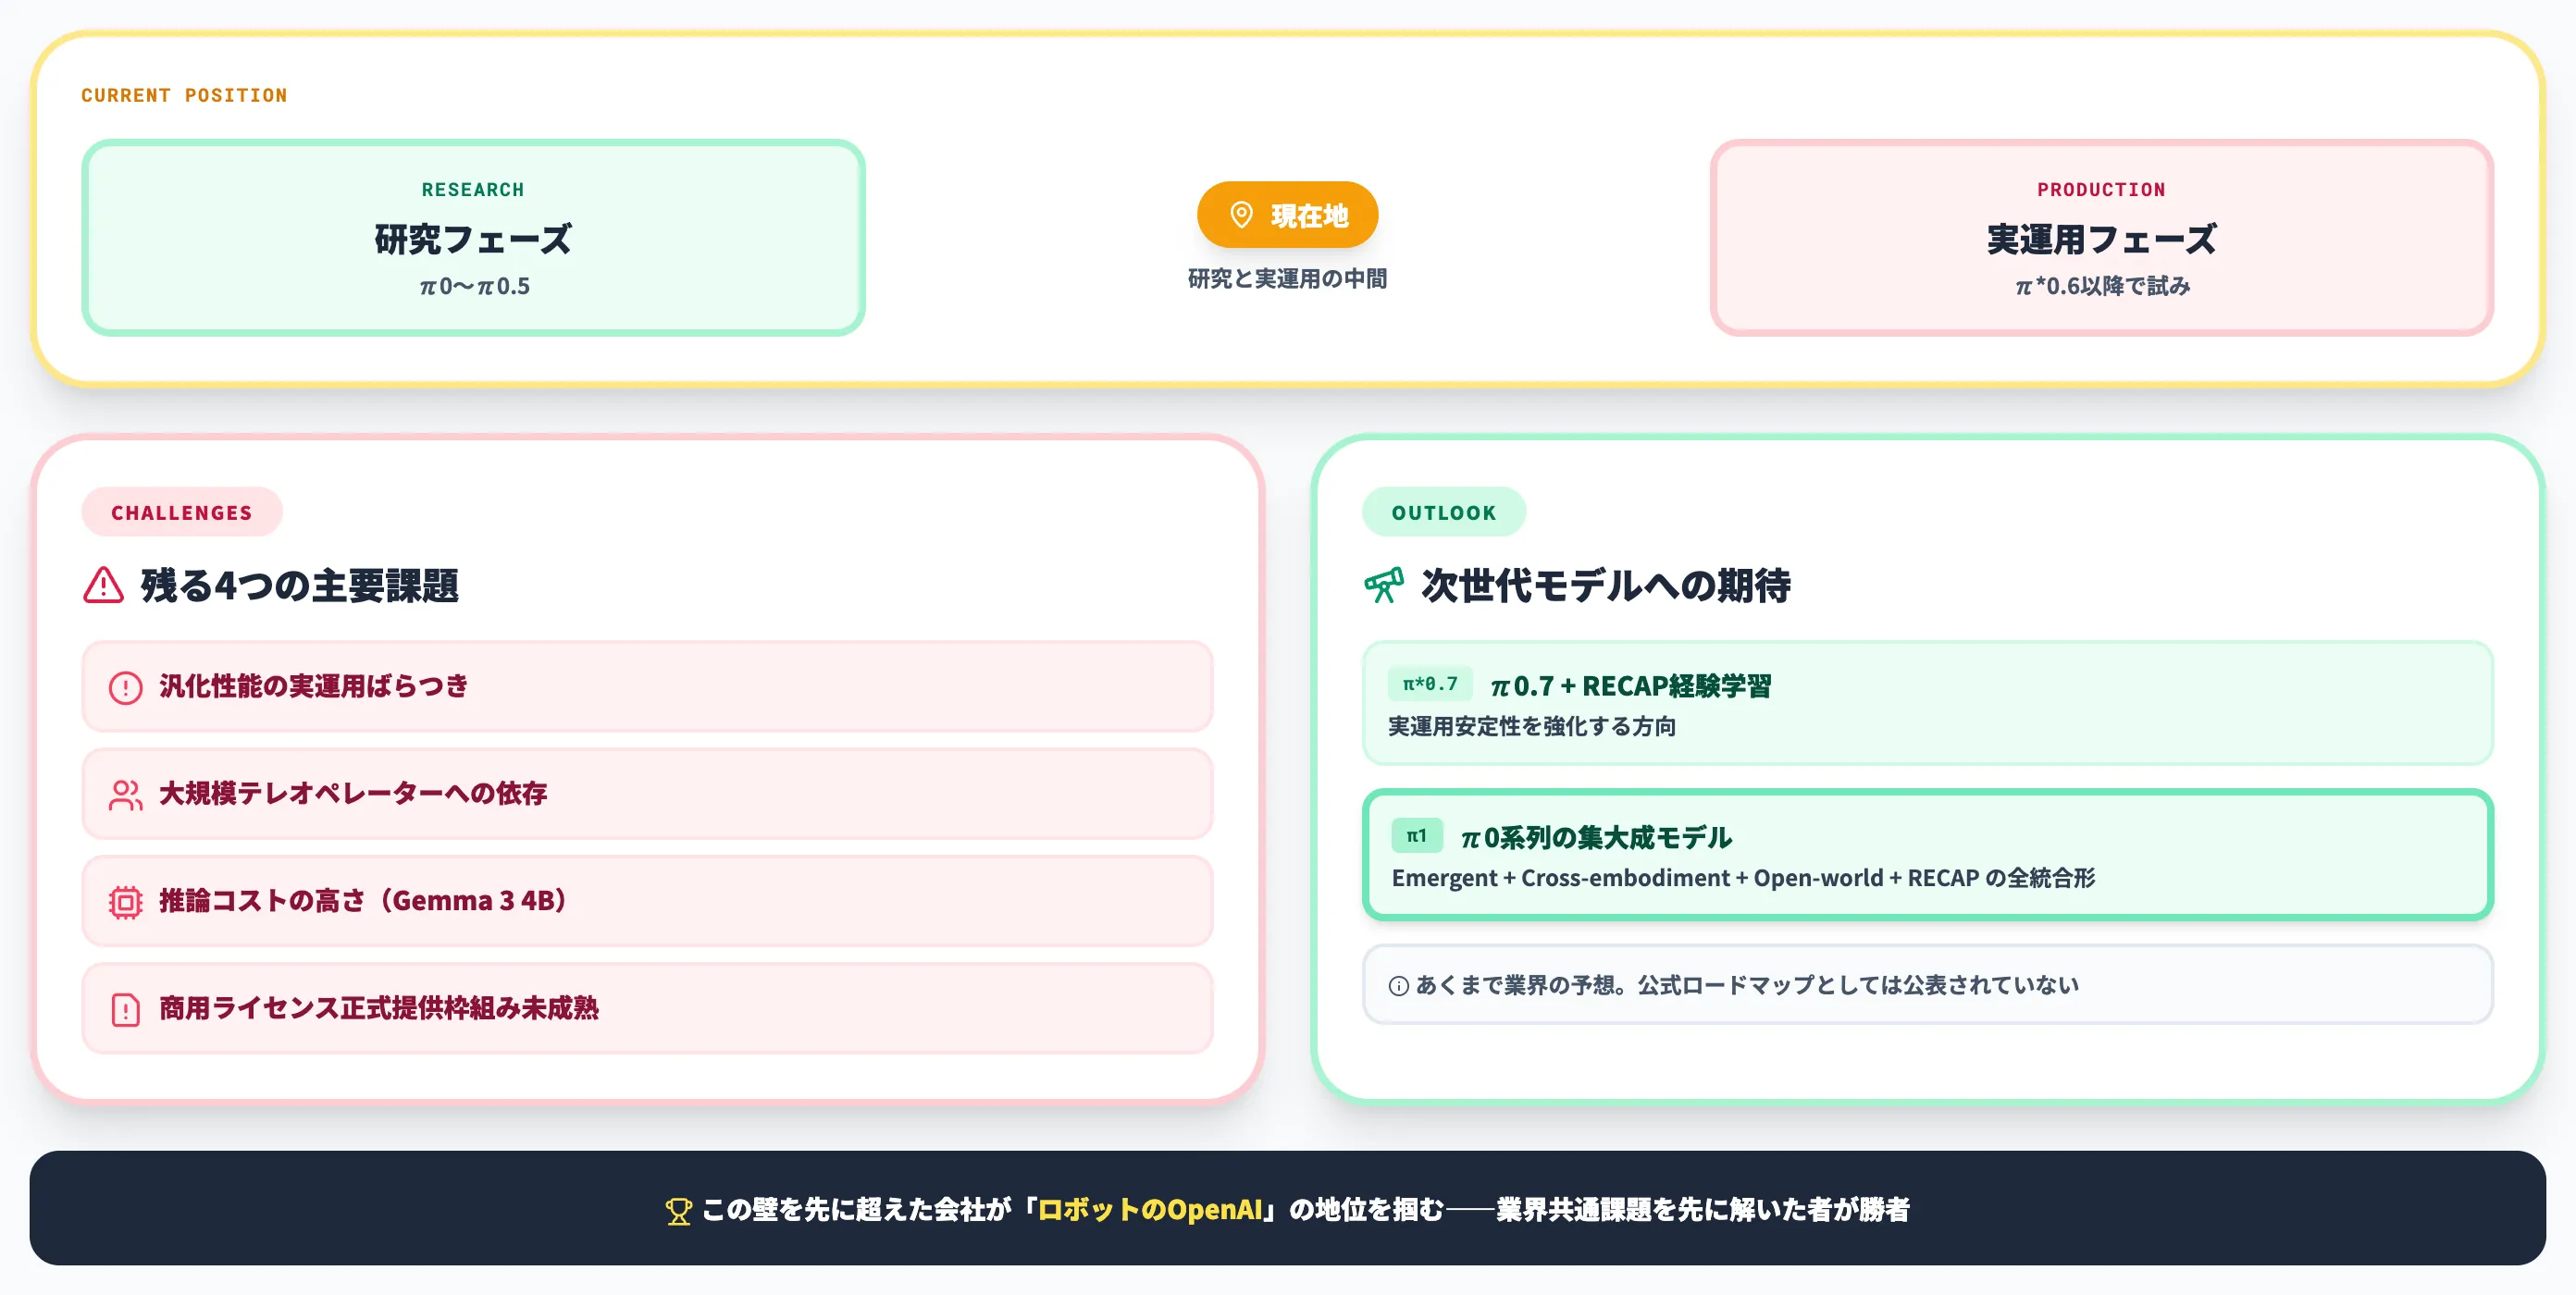The height and width of the screenshot is (1295, 2576).
Task: Click the Emergent + Cross-embodiment description line
Action: click(1743, 878)
